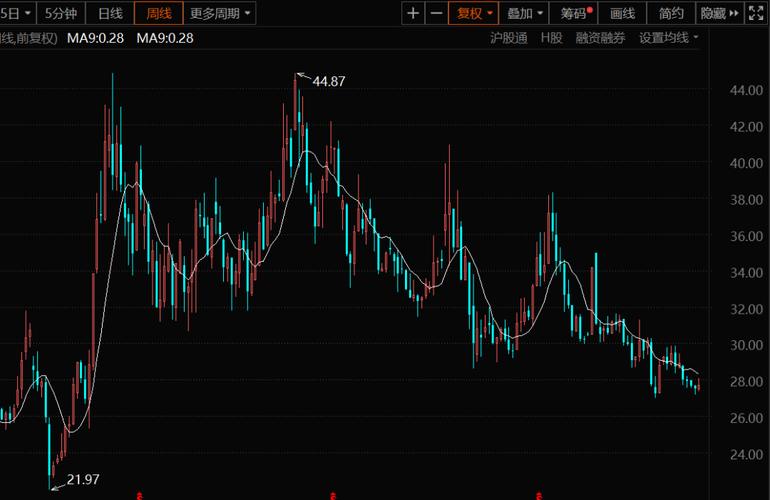Zoom in the chart with plus button

point(414,13)
